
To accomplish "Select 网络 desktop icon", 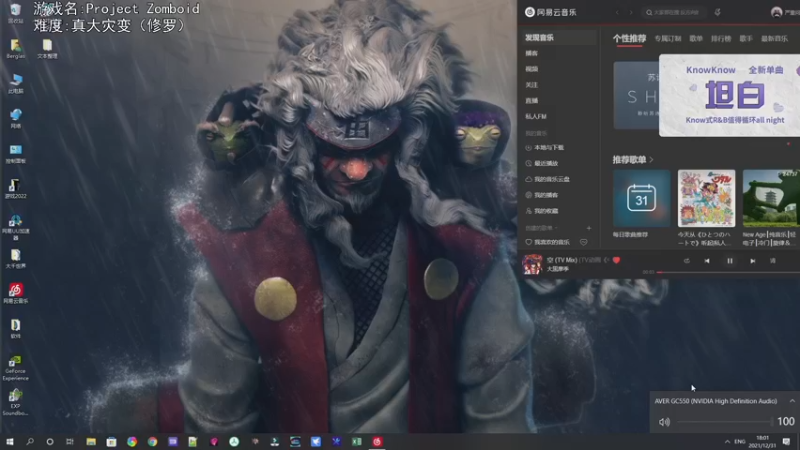I will click(16, 118).
